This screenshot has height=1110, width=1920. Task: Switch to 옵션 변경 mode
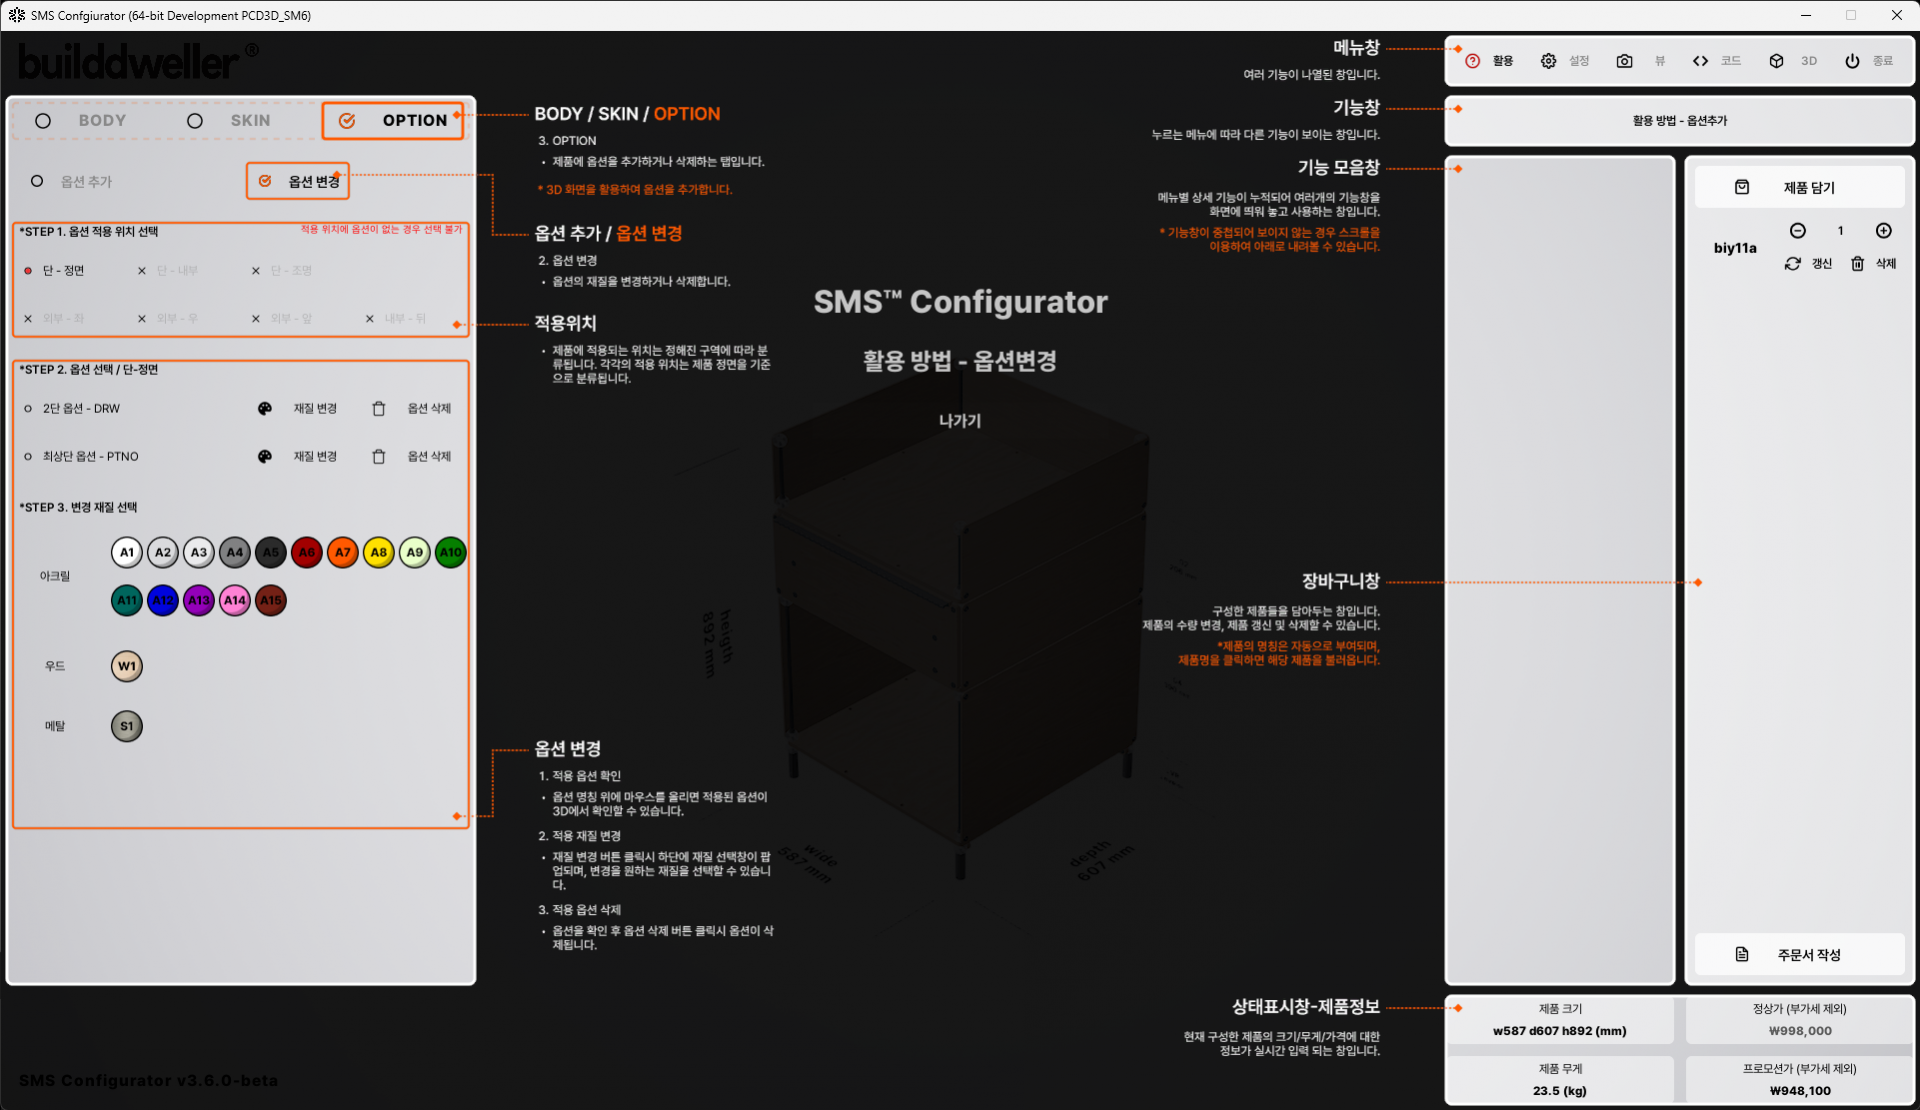298,182
